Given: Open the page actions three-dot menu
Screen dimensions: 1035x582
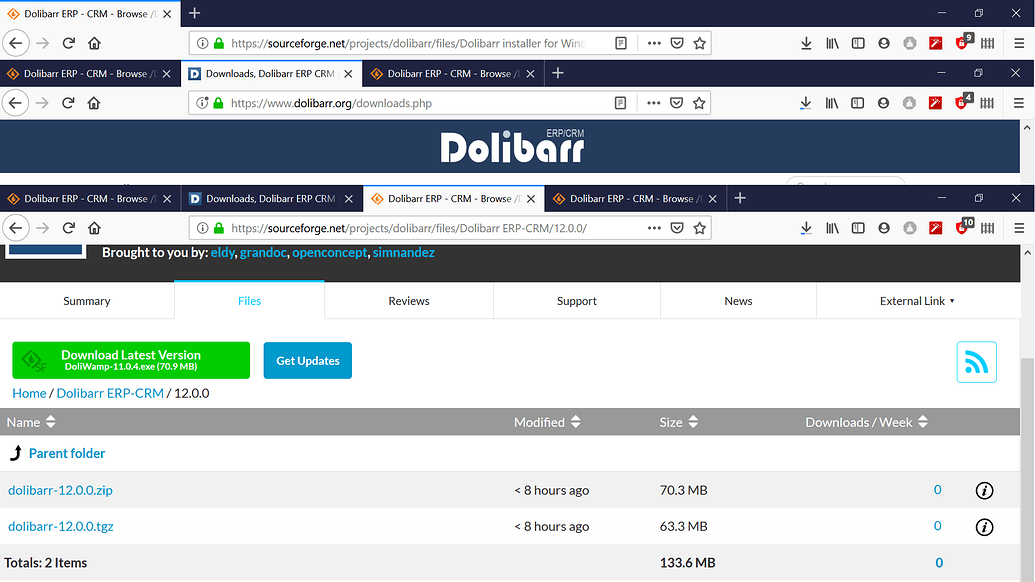Looking at the screenshot, I should pos(654,227).
